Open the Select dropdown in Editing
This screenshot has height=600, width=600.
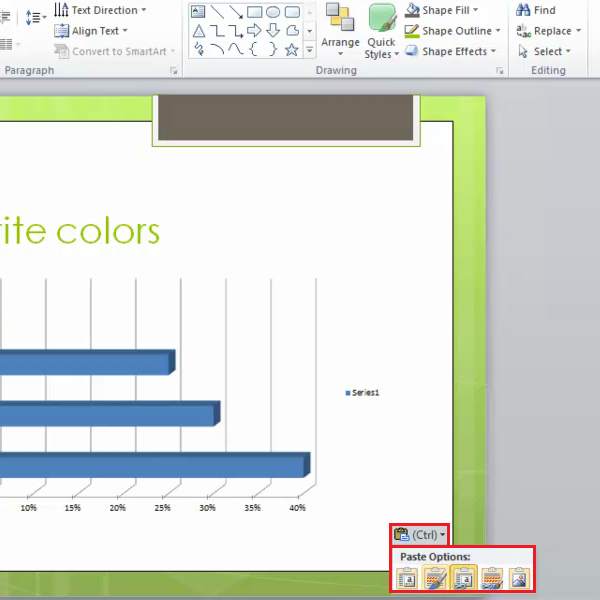tap(544, 51)
